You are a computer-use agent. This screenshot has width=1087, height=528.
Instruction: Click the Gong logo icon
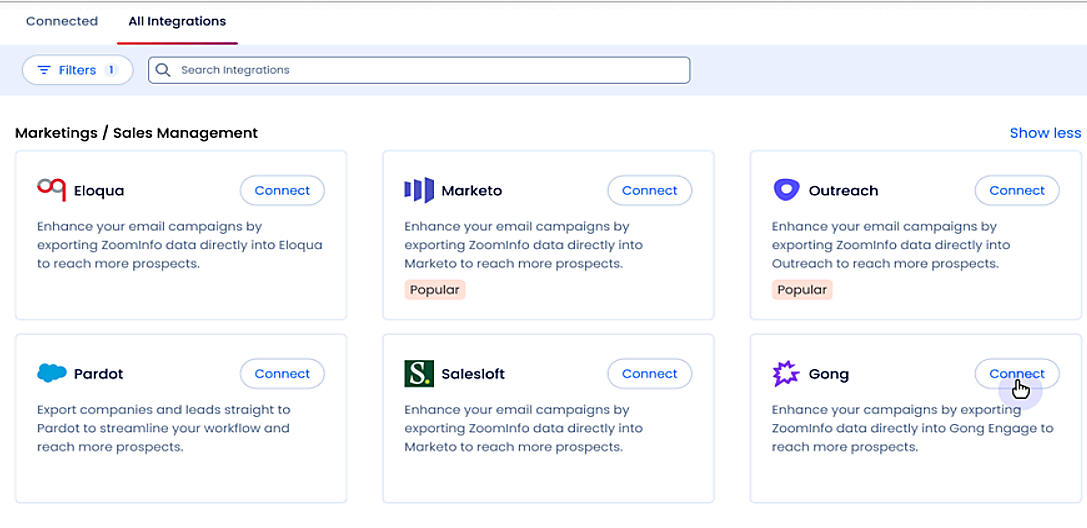coord(786,373)
